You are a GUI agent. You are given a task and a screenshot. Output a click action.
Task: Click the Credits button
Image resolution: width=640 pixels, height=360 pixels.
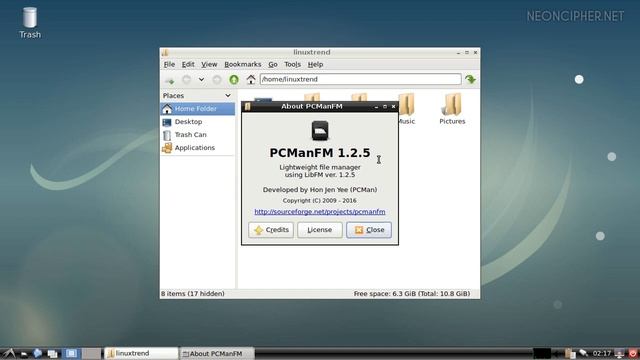[x=271, y=230]
